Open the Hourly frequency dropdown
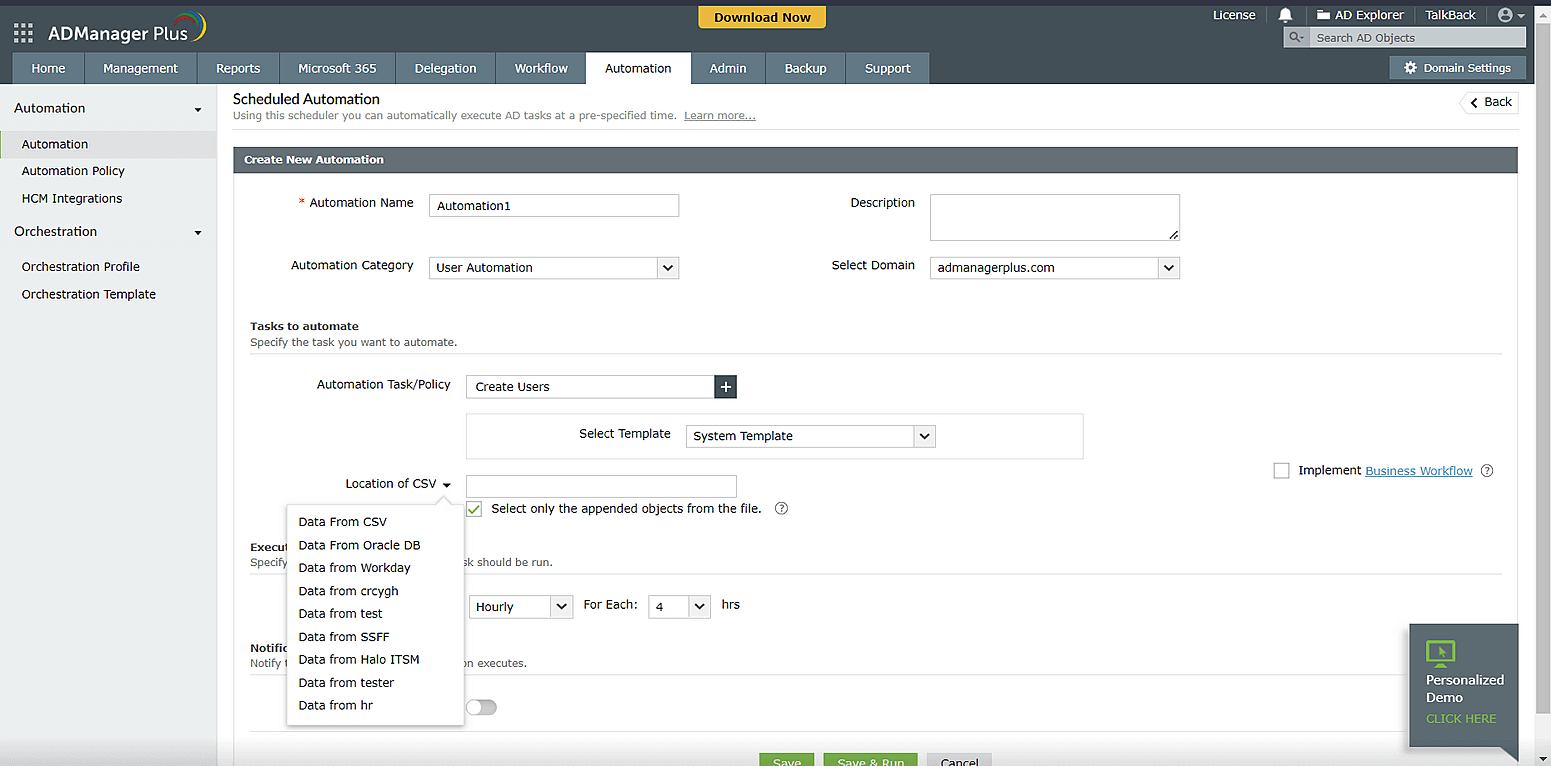The width and height of the screenshot is (1551, 766). (521, 606)
